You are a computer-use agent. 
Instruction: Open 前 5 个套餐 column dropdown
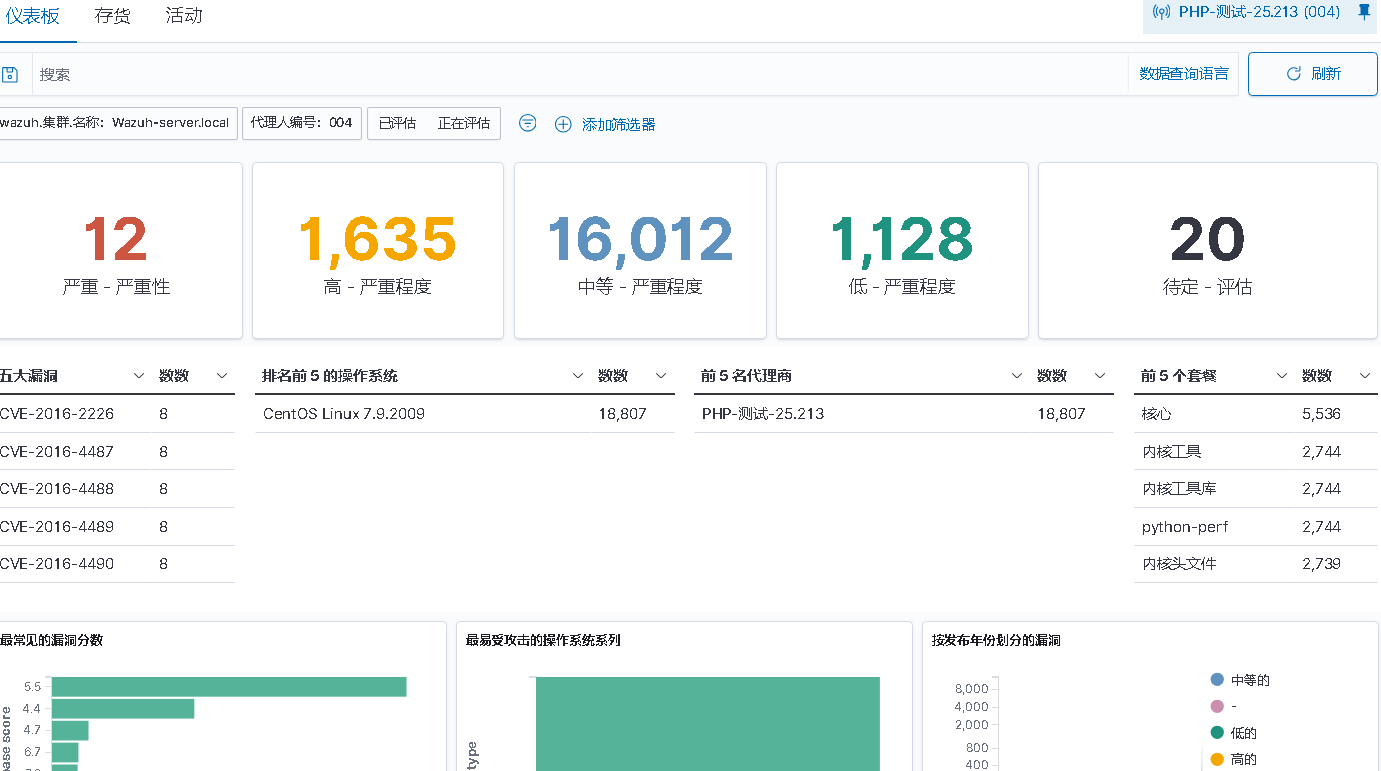click(1282, 376)
